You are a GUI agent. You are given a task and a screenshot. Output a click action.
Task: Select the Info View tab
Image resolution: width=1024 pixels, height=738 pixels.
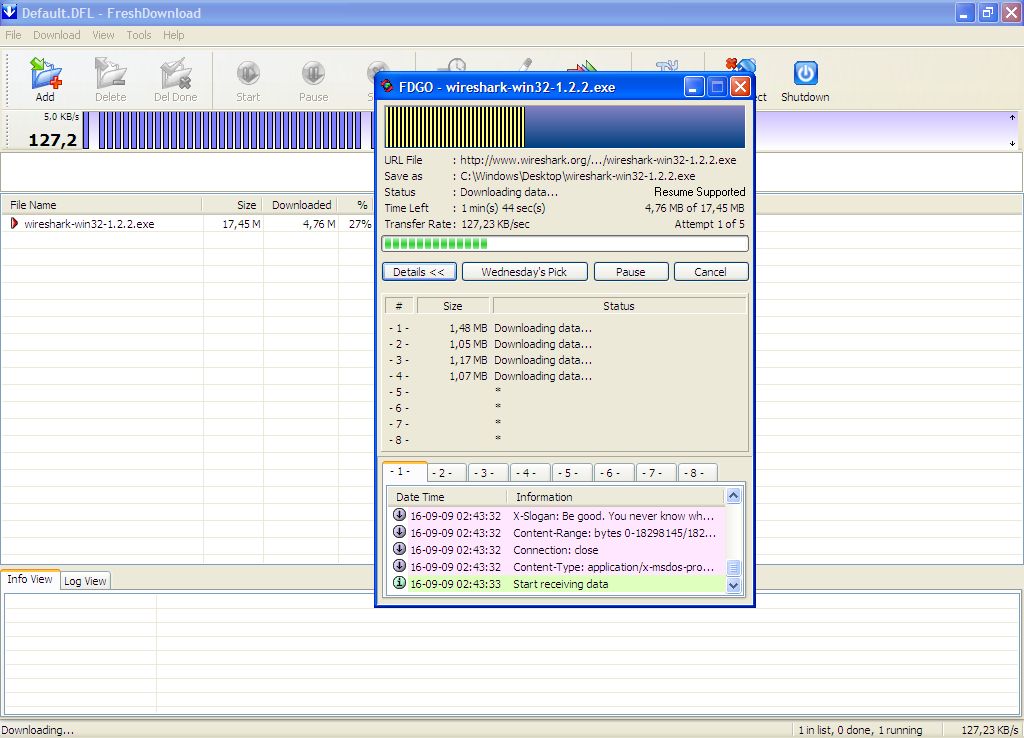click(x=30, y=579)
